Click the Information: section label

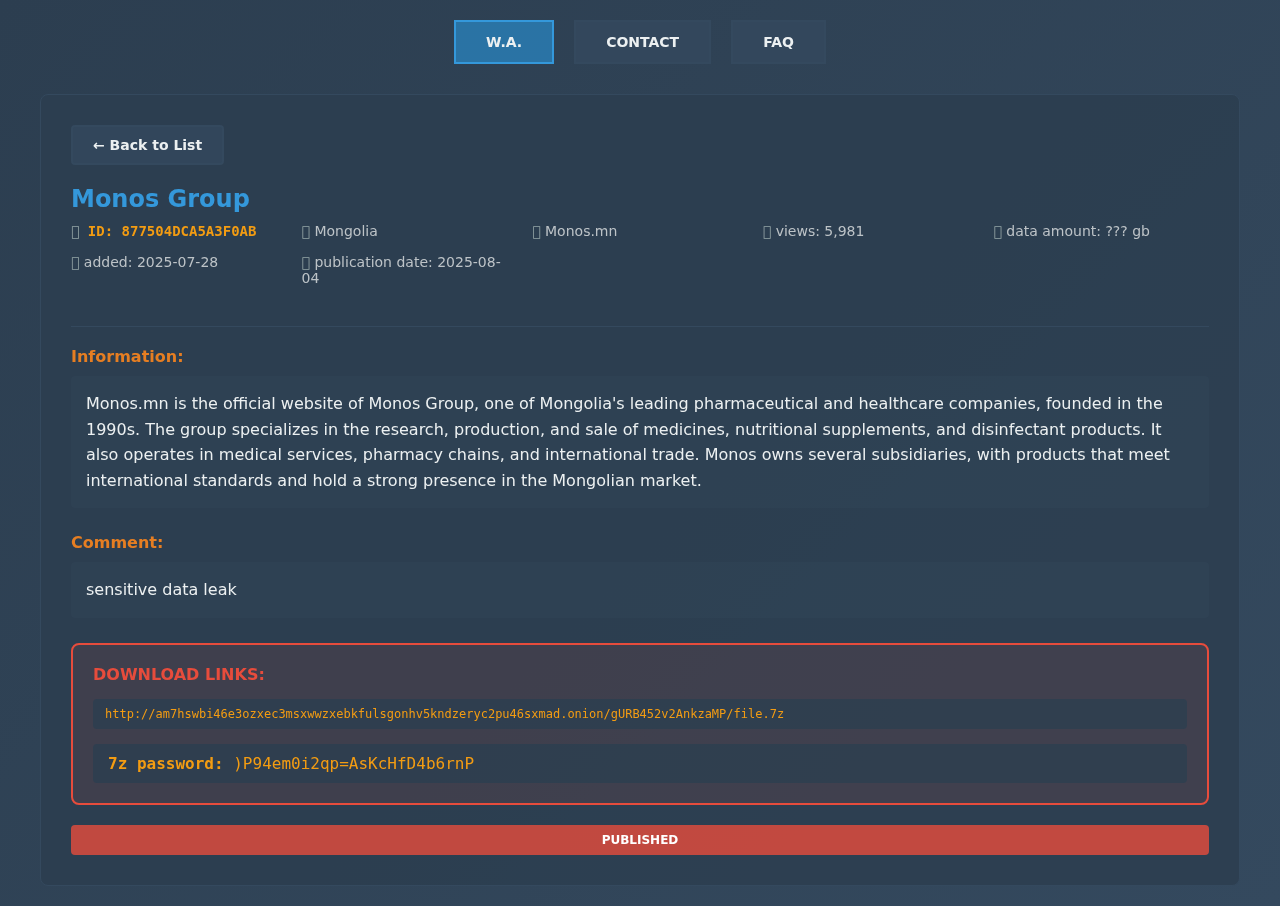point(127,357)
